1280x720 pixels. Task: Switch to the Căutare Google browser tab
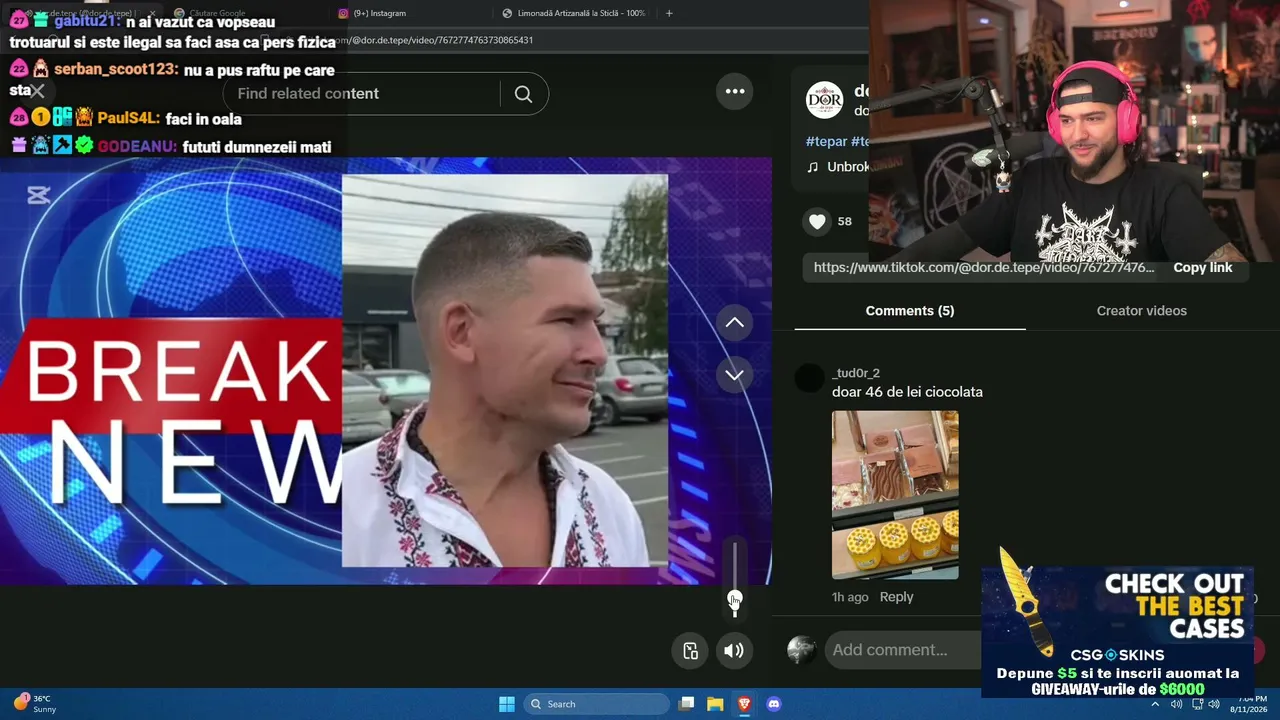tap(215, 13)
